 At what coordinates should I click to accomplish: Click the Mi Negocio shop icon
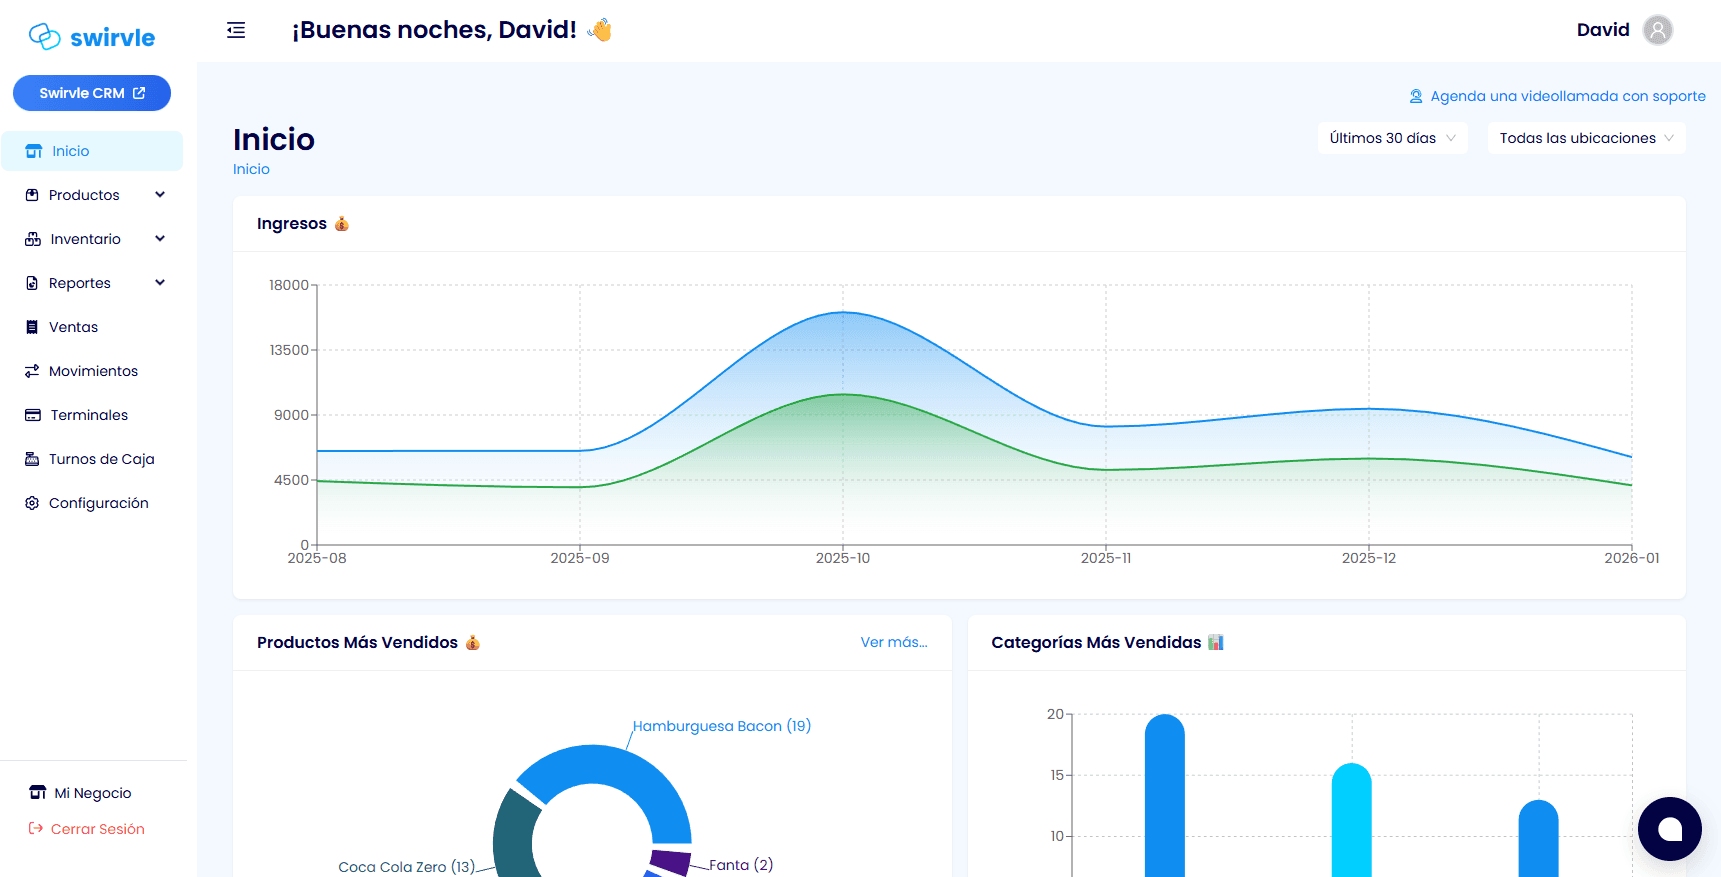click(x=38, y=793)
